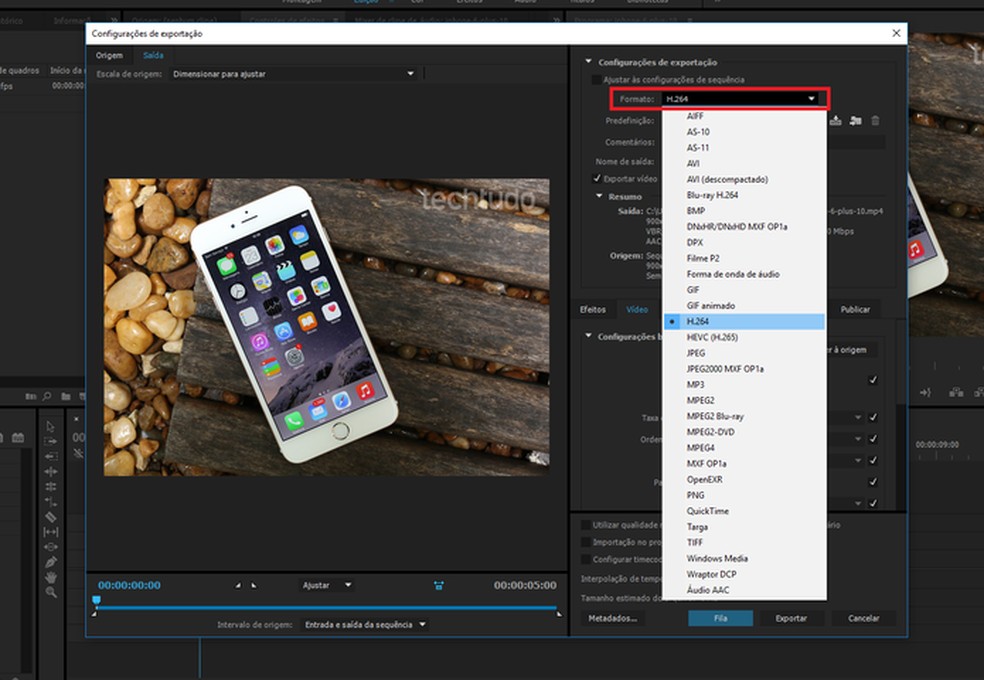Click the delete preset trash icon

875,121
